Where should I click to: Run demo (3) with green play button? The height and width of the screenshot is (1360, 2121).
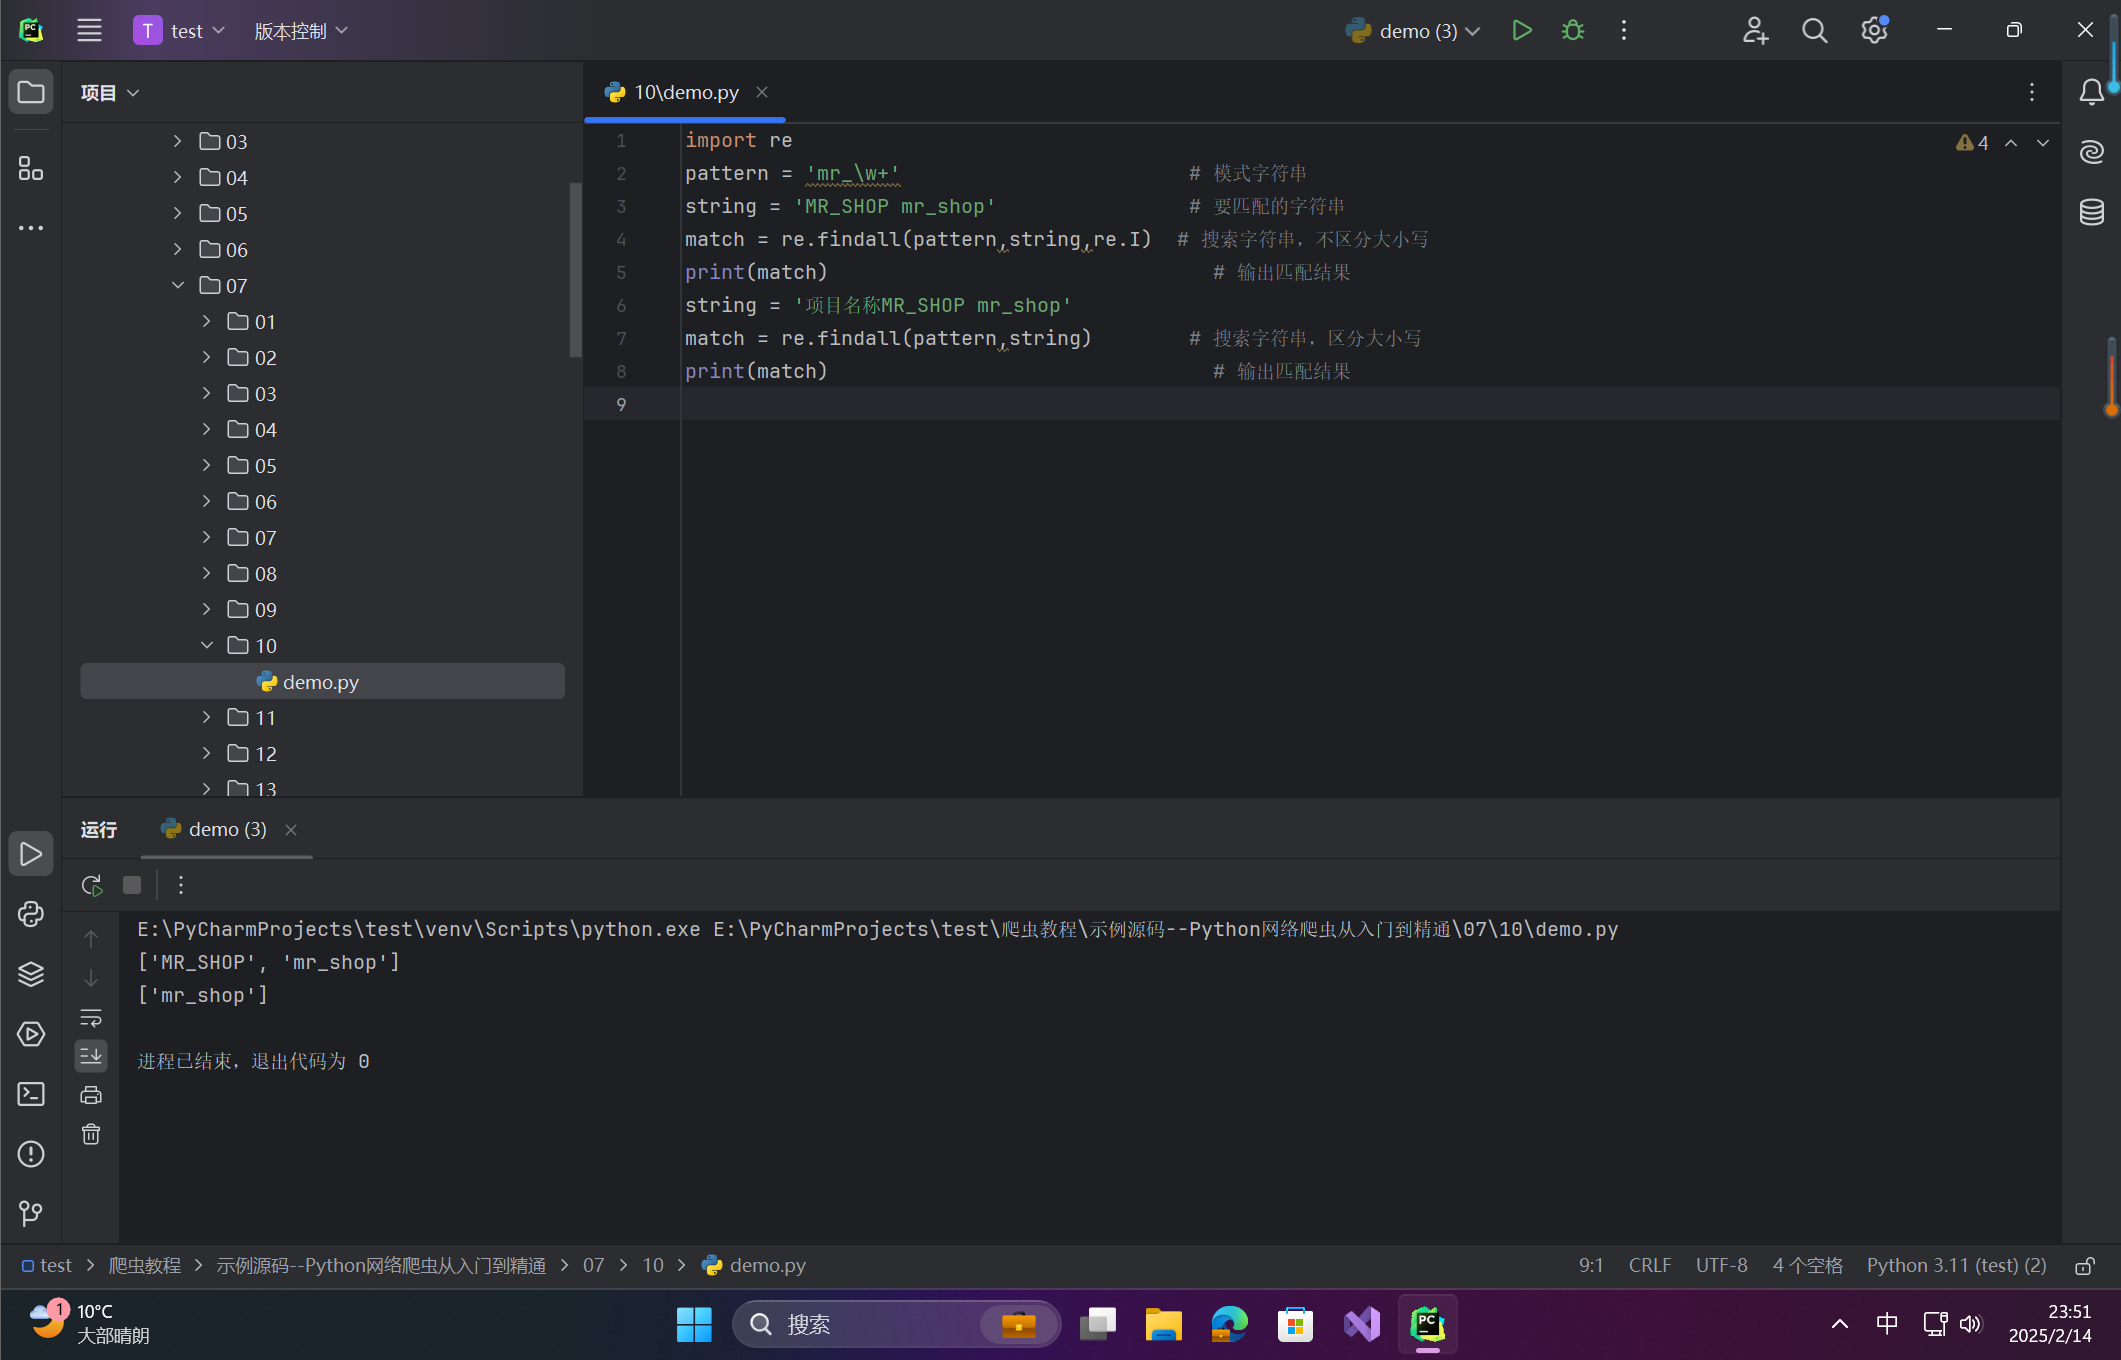click(1521, 31)
